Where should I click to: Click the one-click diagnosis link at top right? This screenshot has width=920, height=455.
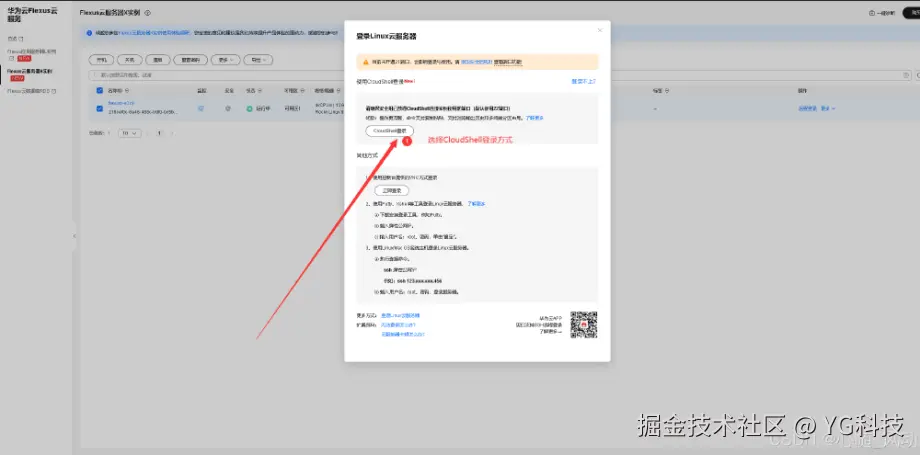click(x=882, y=12)
